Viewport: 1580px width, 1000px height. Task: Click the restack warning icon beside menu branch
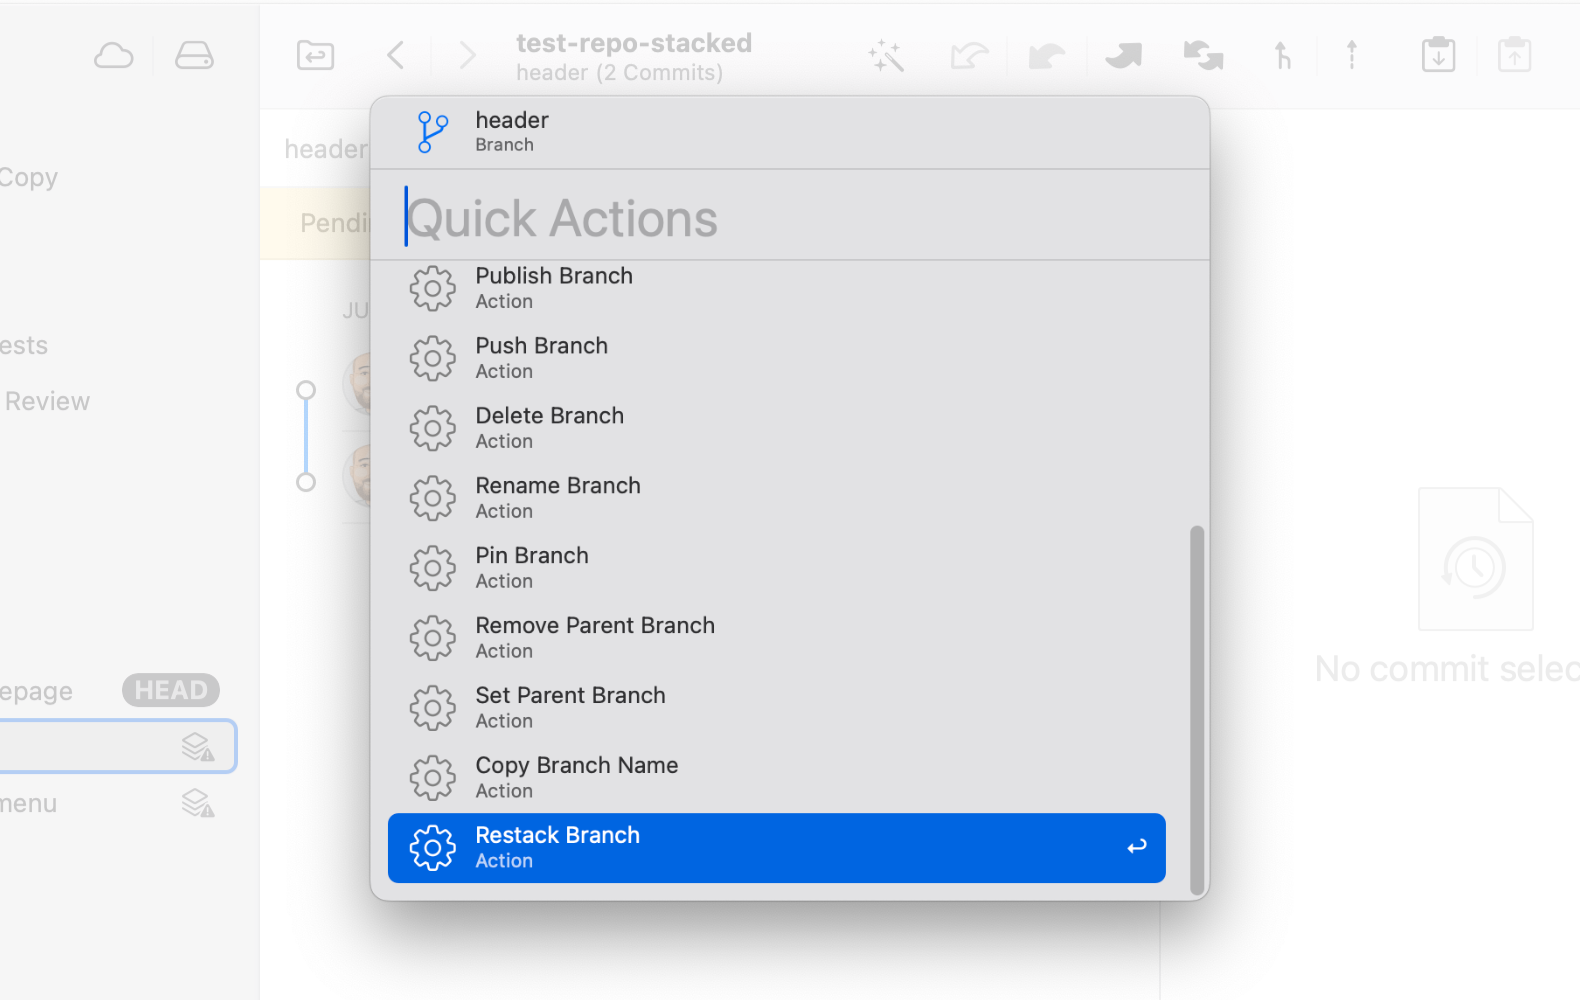(x=198, y=803)
